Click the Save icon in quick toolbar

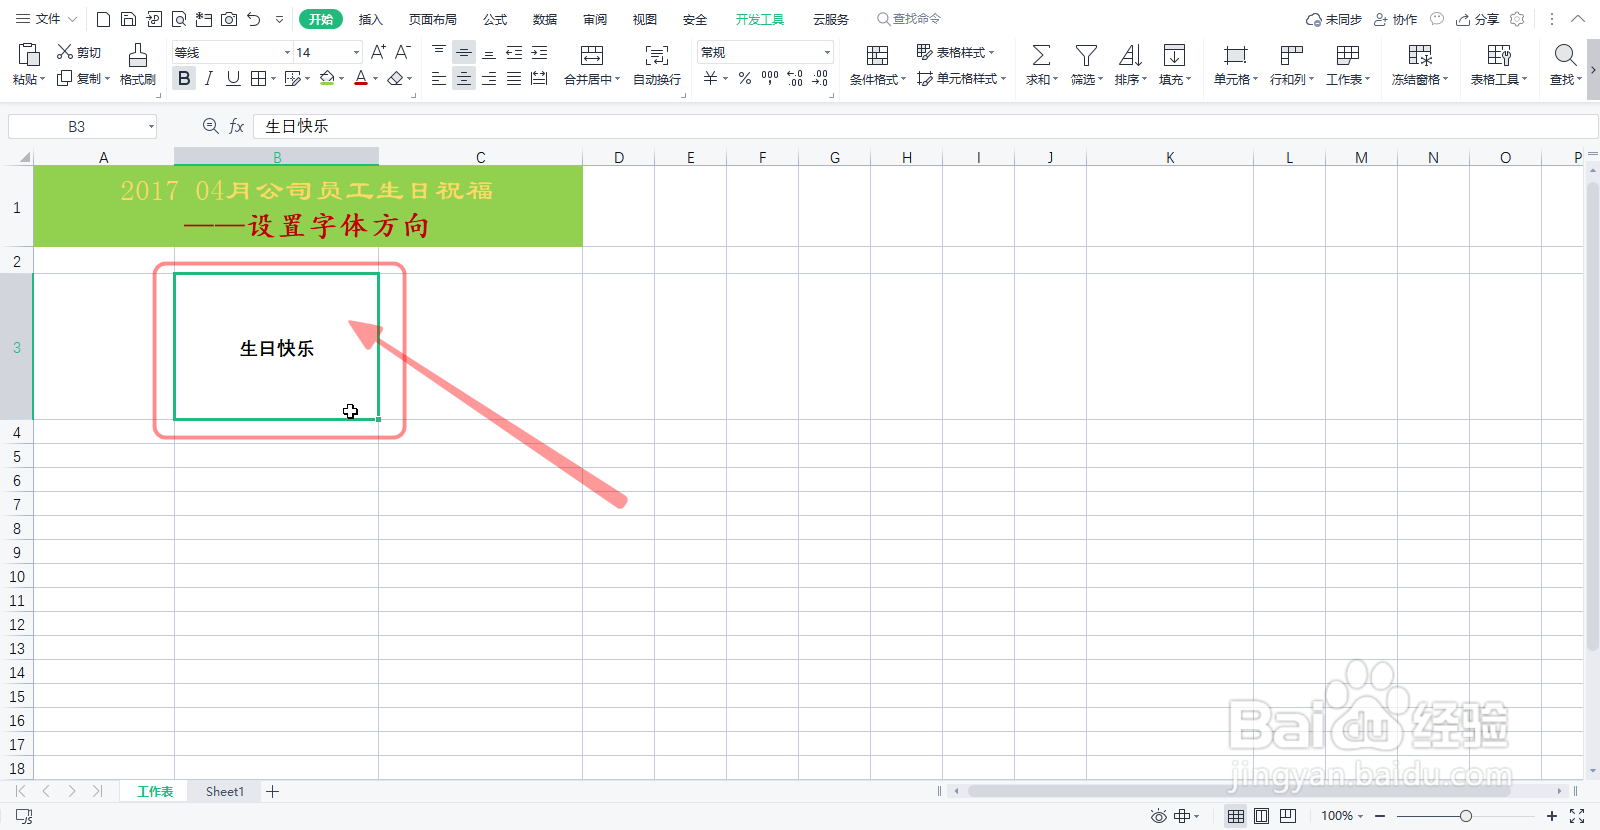click(128, 19)
